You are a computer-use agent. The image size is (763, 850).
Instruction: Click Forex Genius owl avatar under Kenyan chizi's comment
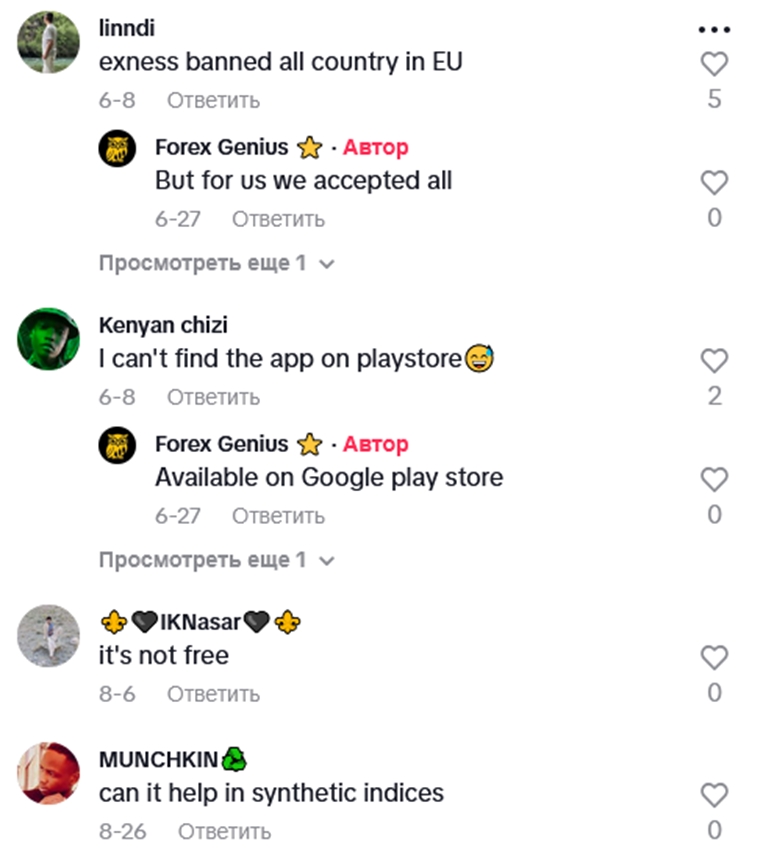[x=117, y=445]
